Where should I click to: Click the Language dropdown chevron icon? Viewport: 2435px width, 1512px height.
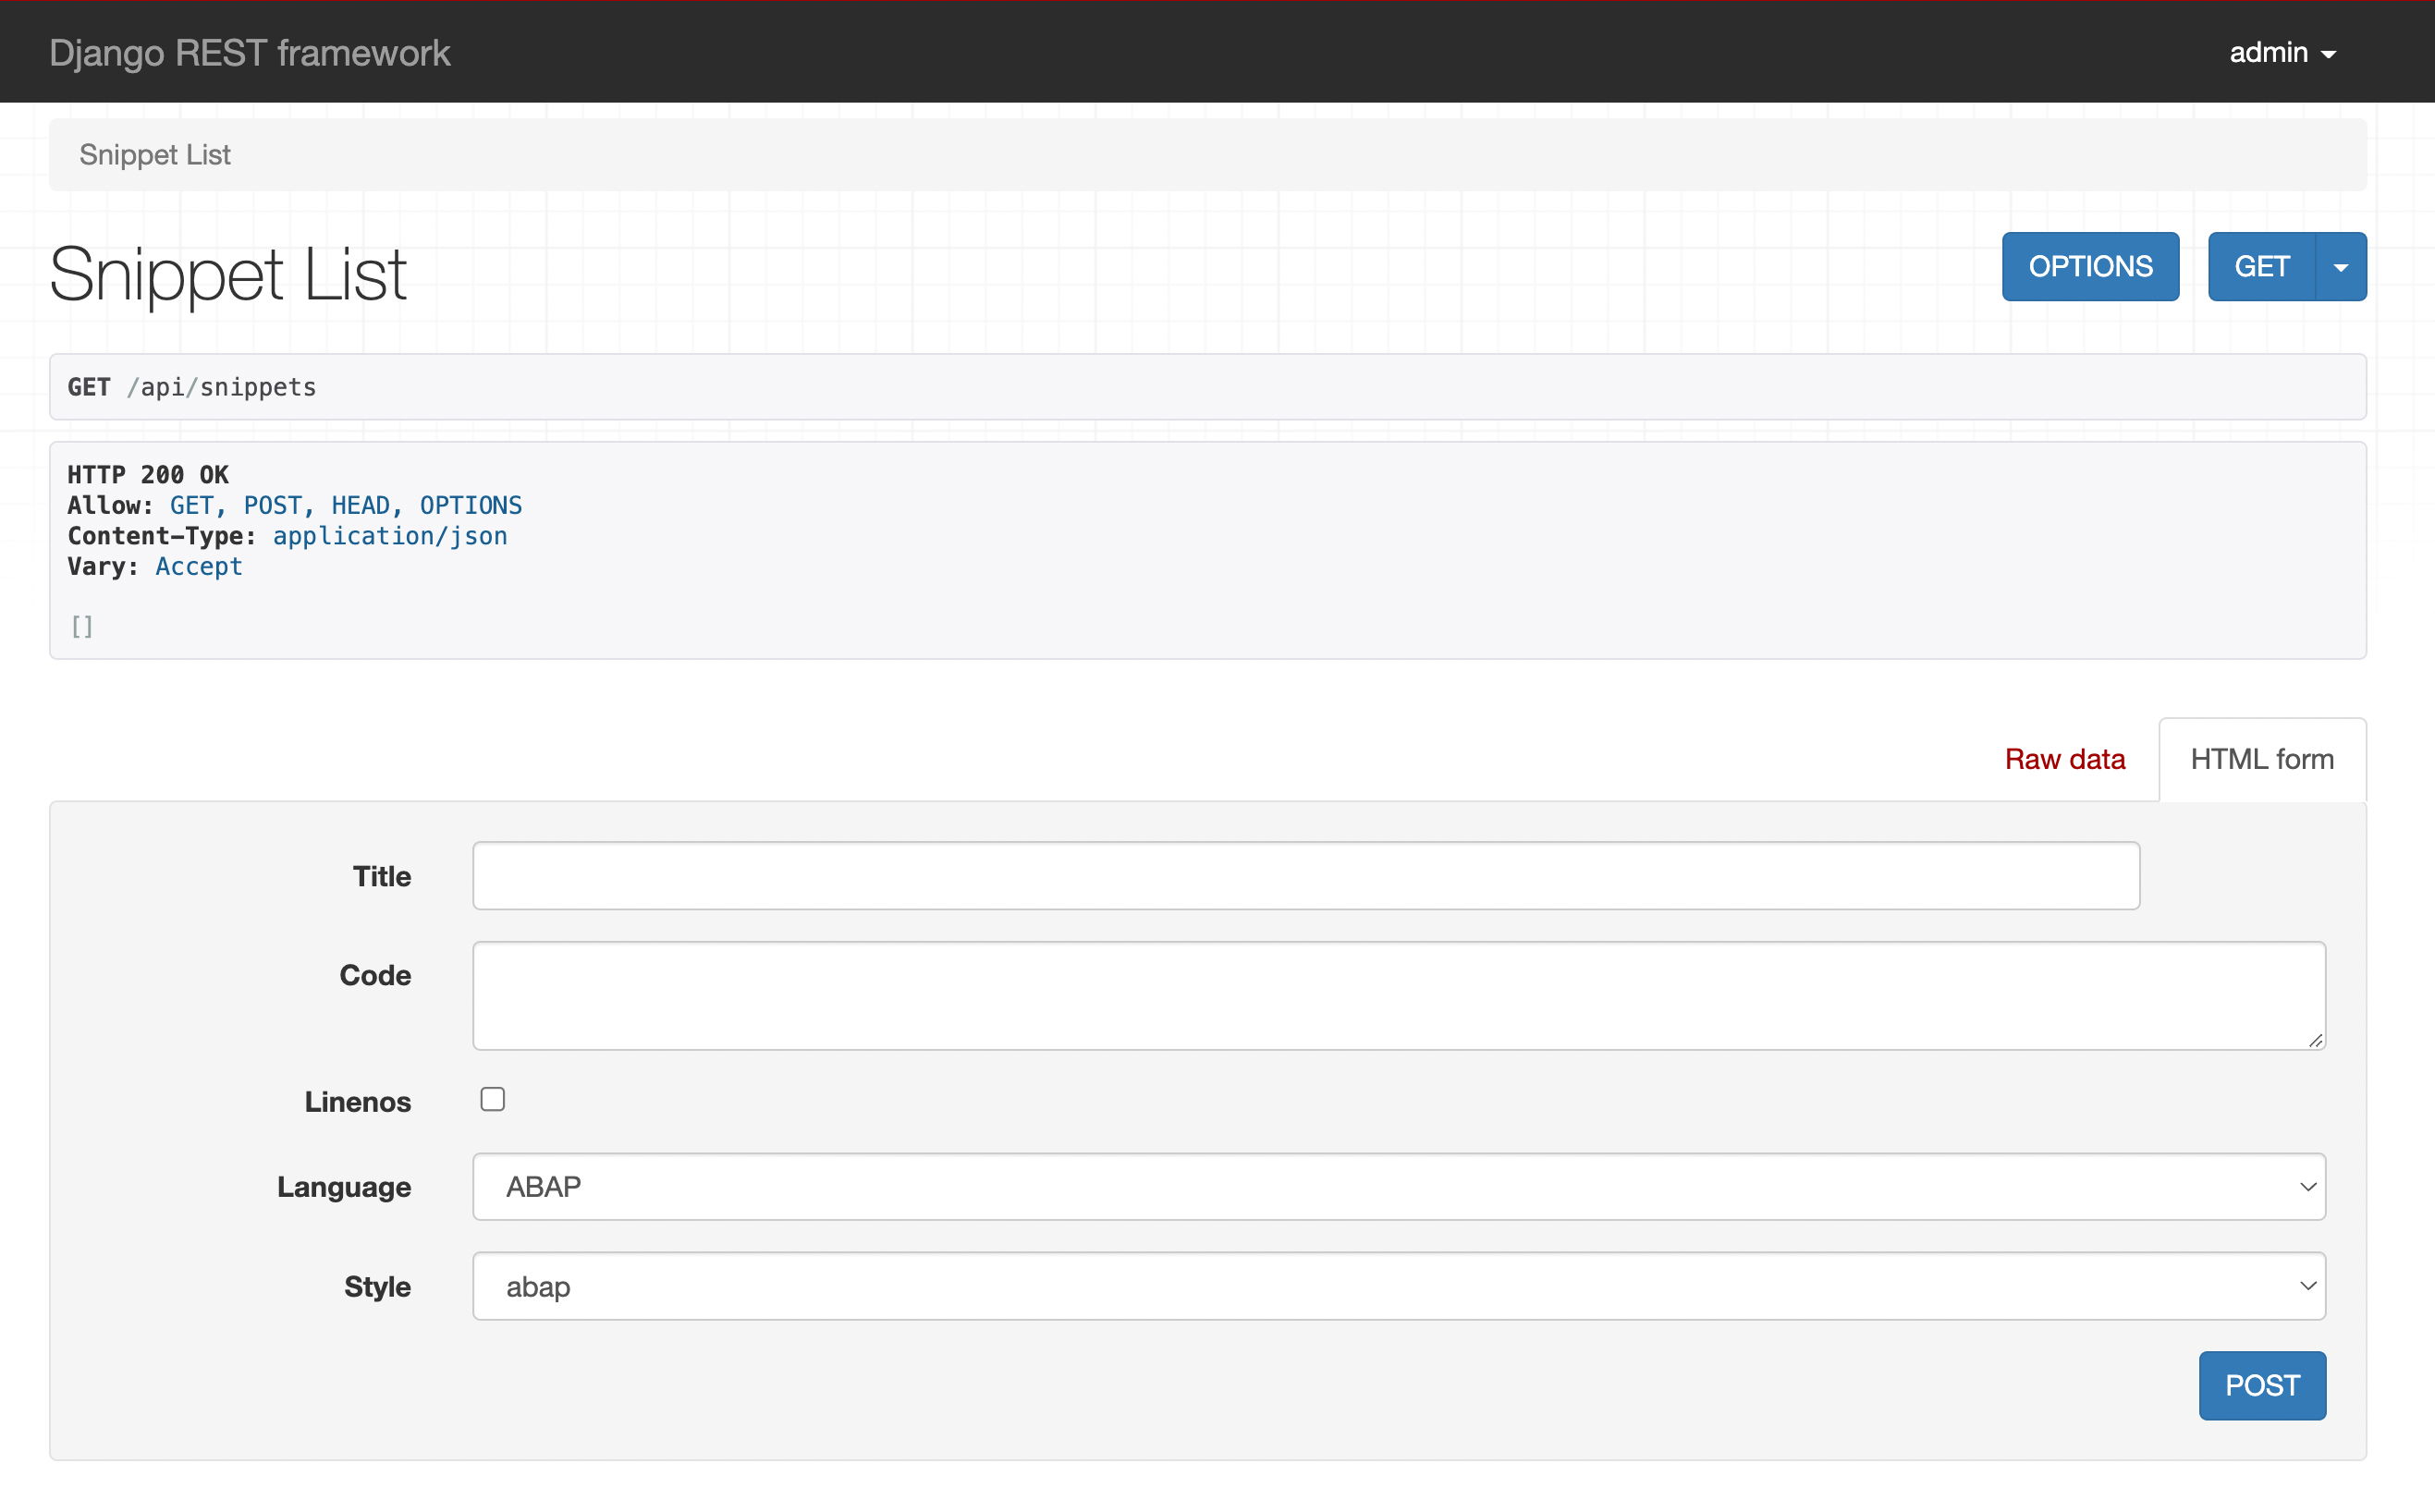point(2307,1187)
